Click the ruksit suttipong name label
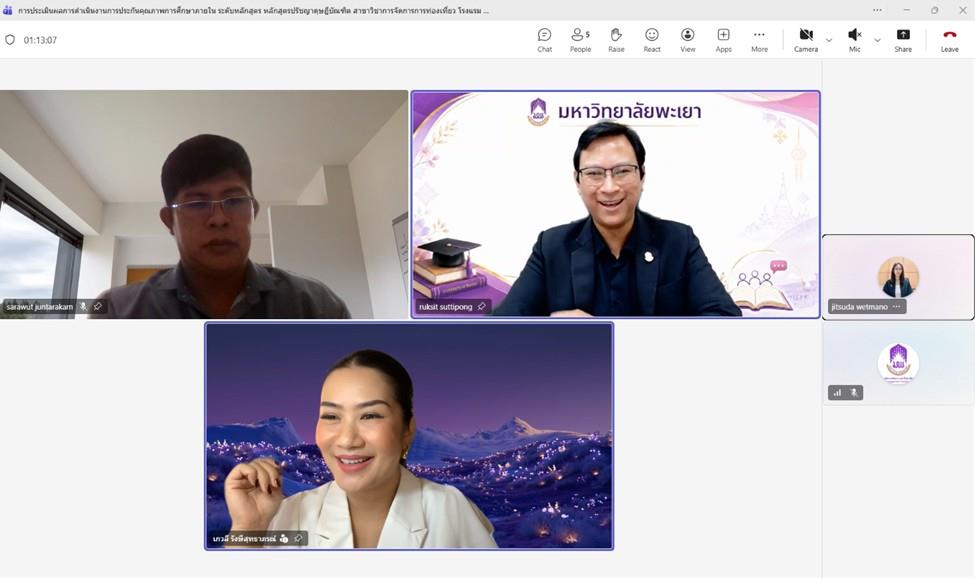The image size is (975, 579). click(x=445, y=307)
